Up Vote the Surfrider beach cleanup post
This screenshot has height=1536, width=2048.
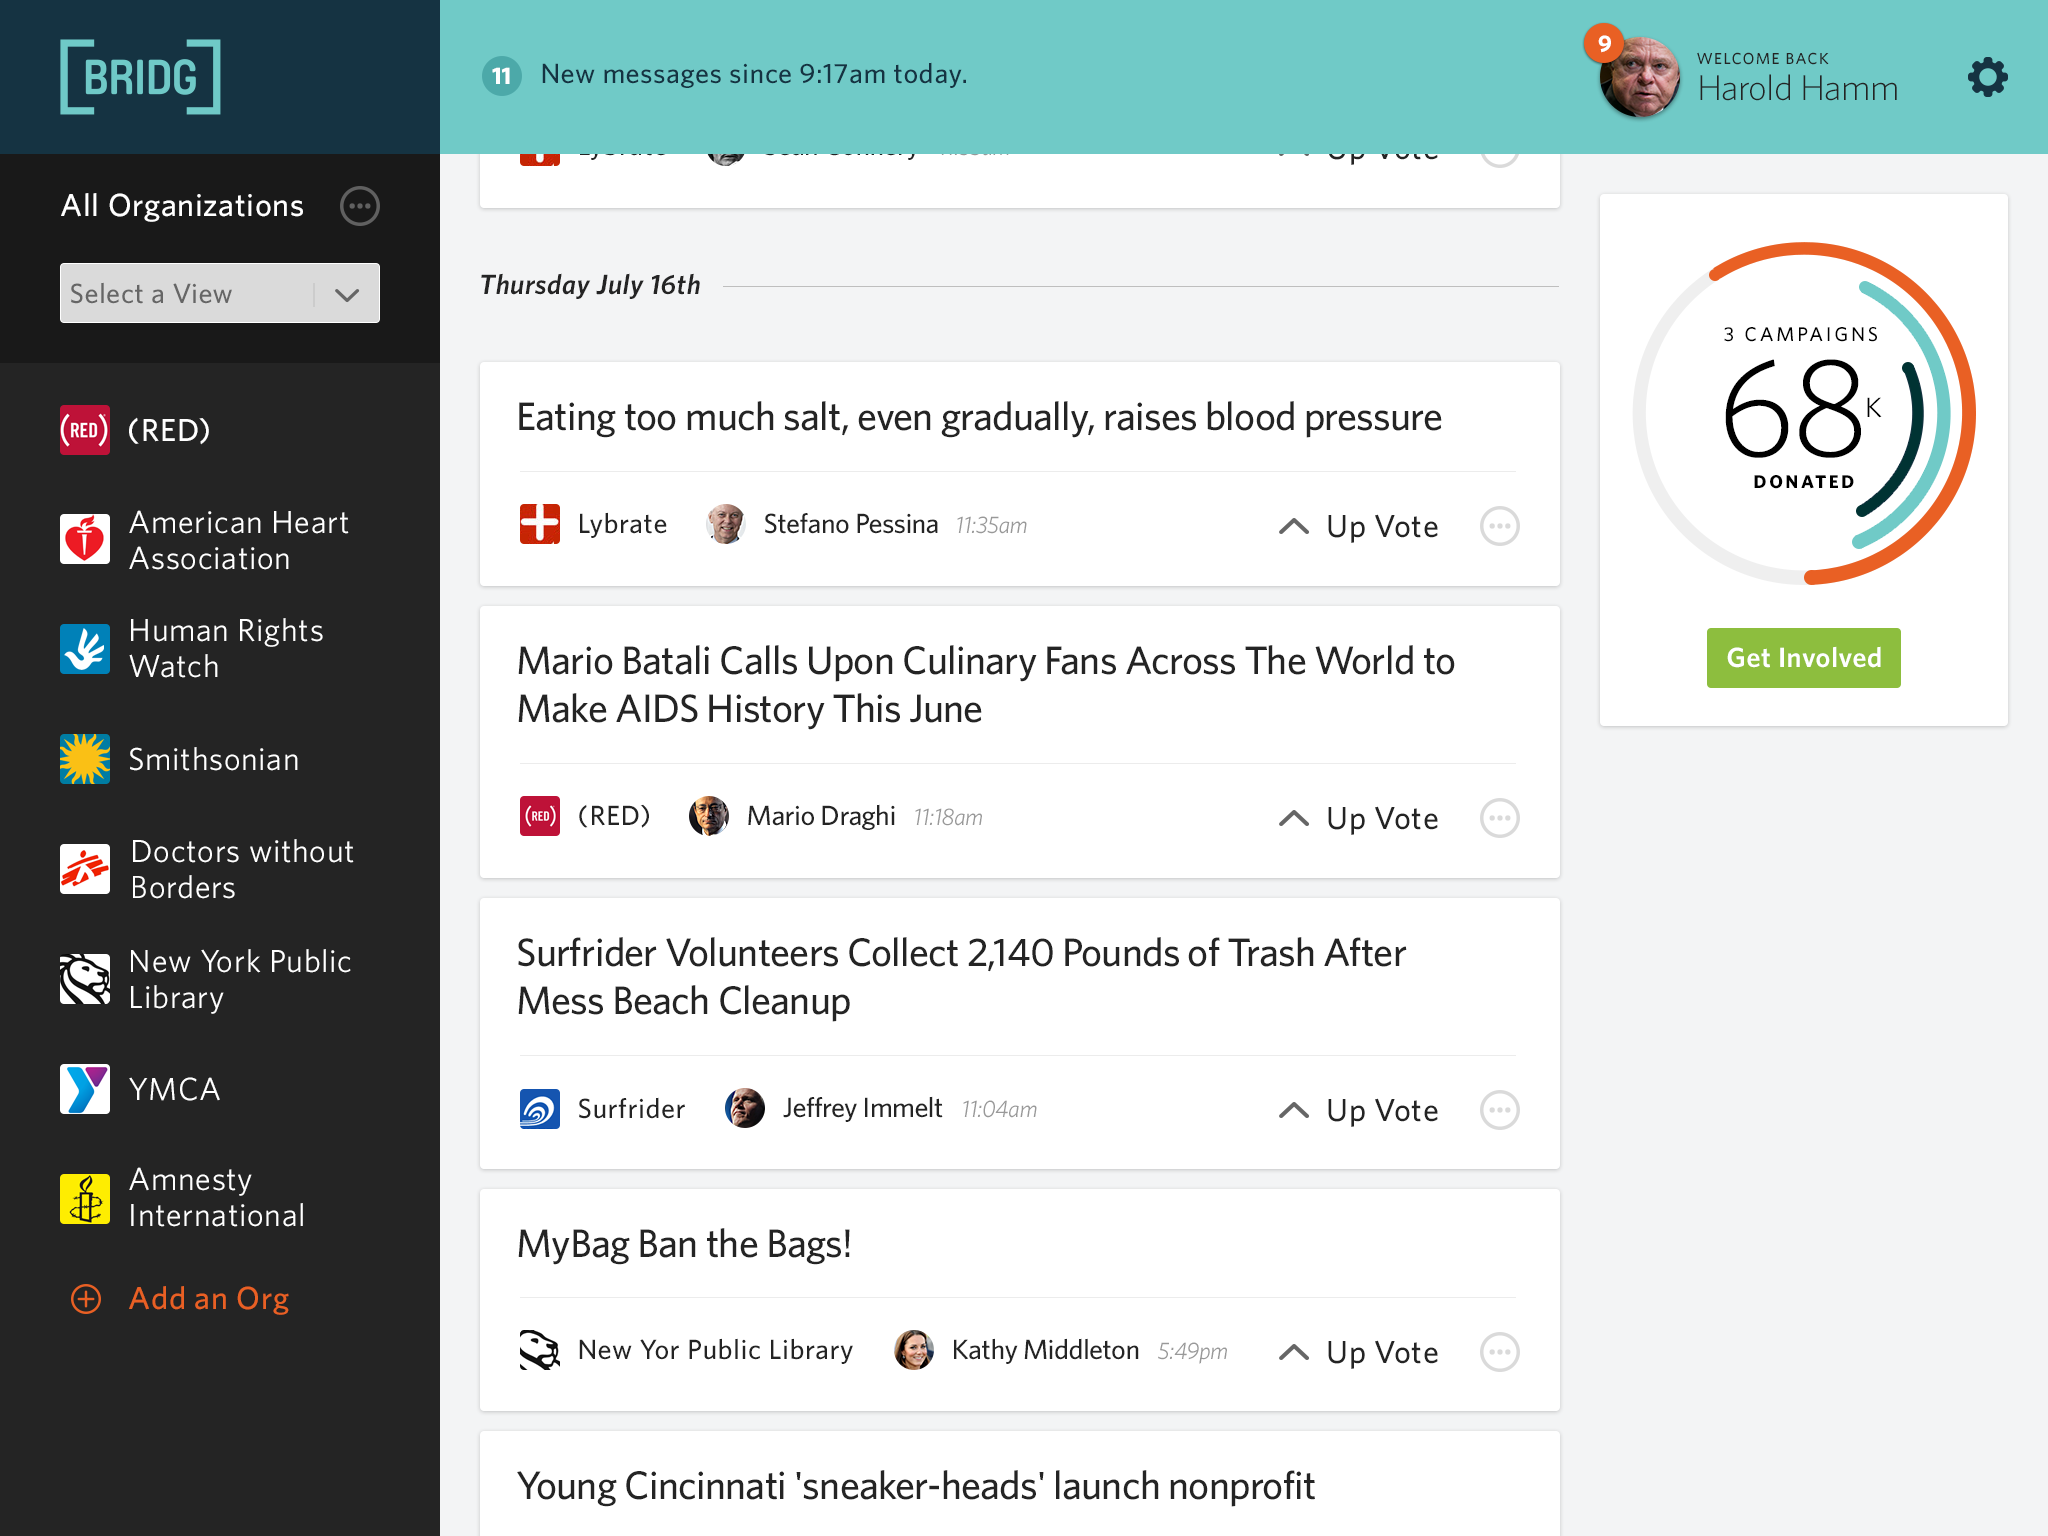[x=1359, y=1110]
